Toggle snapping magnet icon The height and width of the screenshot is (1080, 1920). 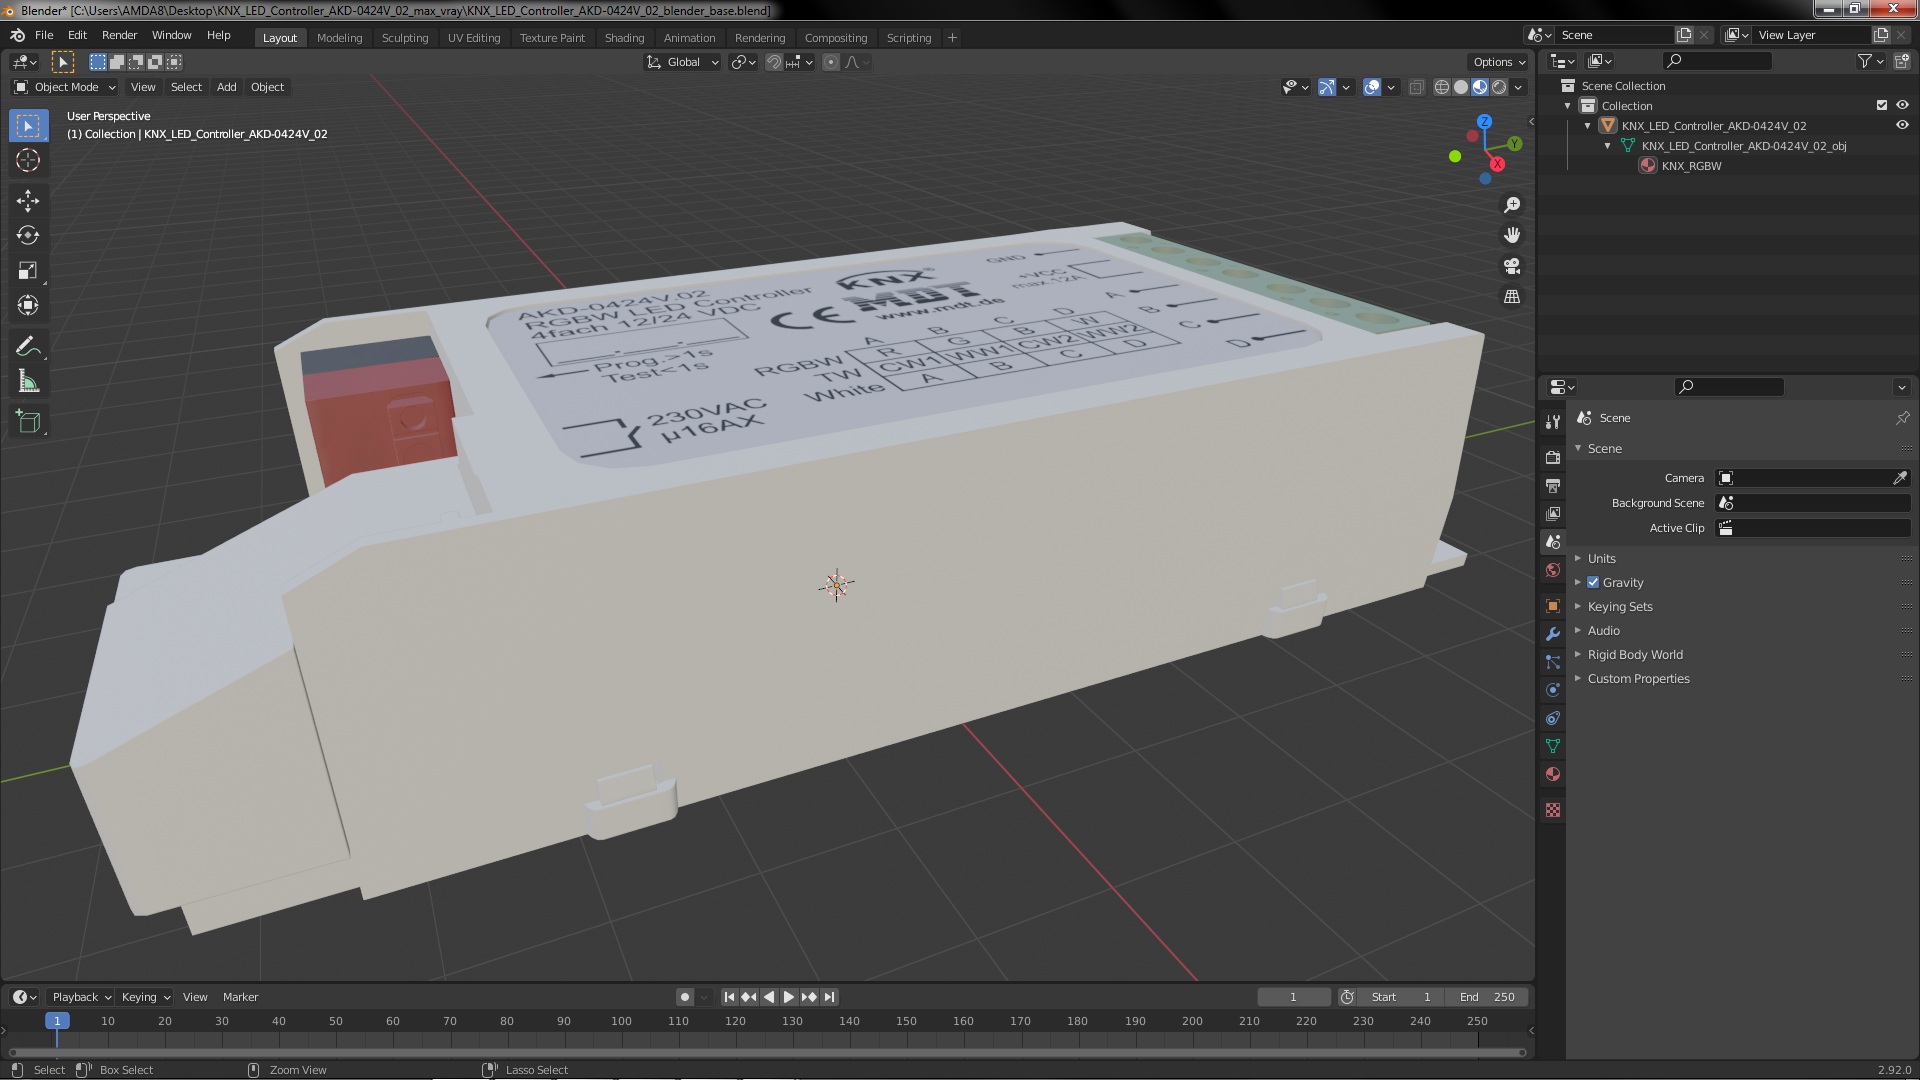(x=774, y=62)
